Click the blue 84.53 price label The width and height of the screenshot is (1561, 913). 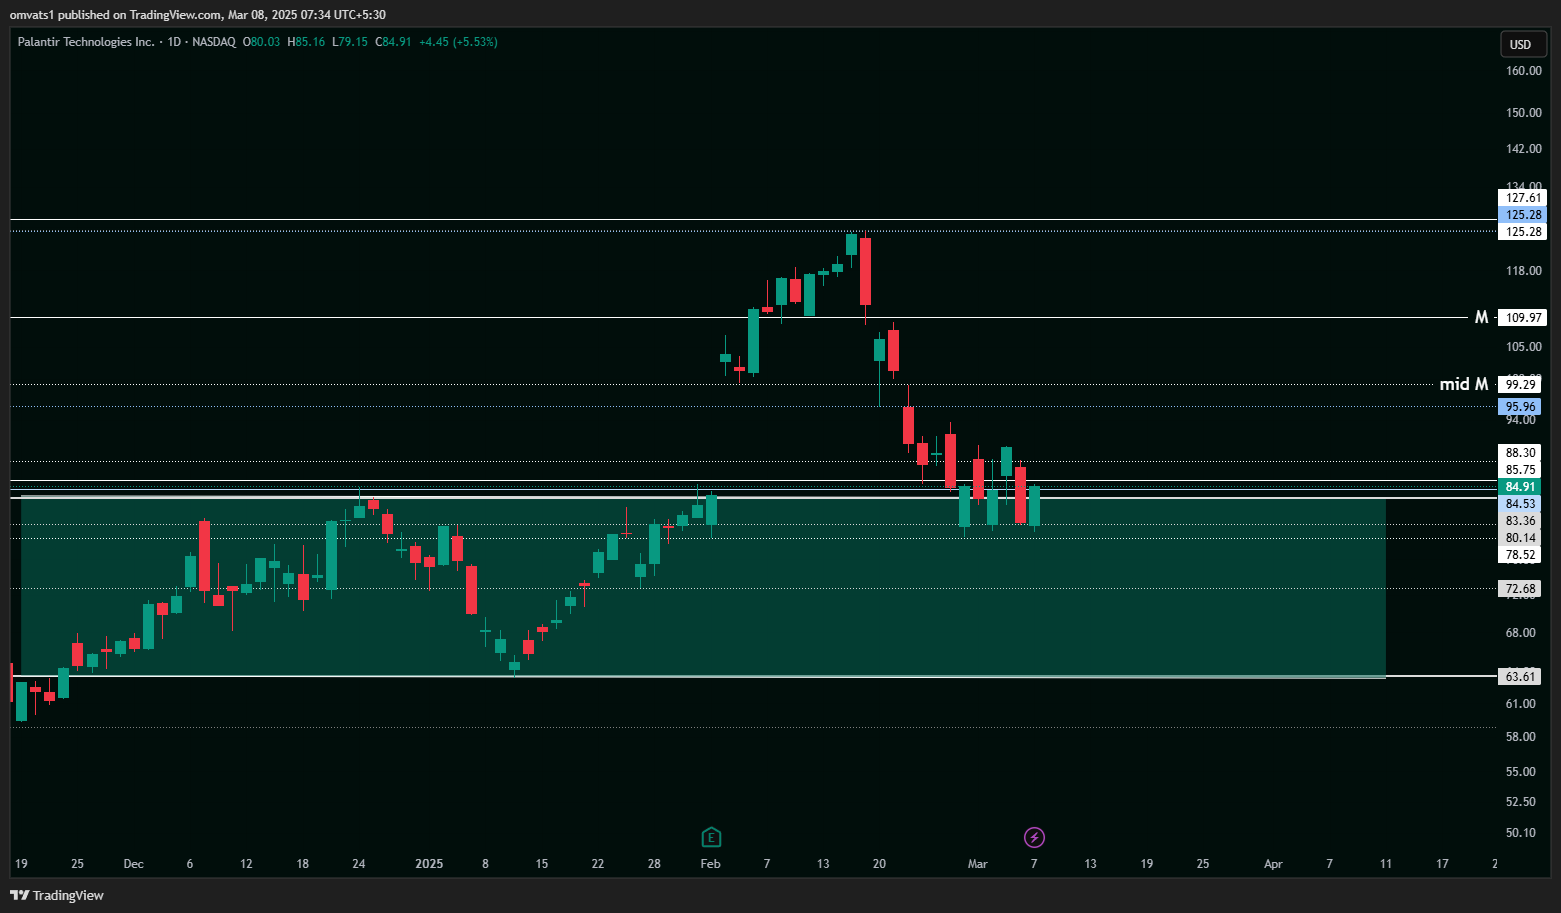click(x=1520, y=504)
